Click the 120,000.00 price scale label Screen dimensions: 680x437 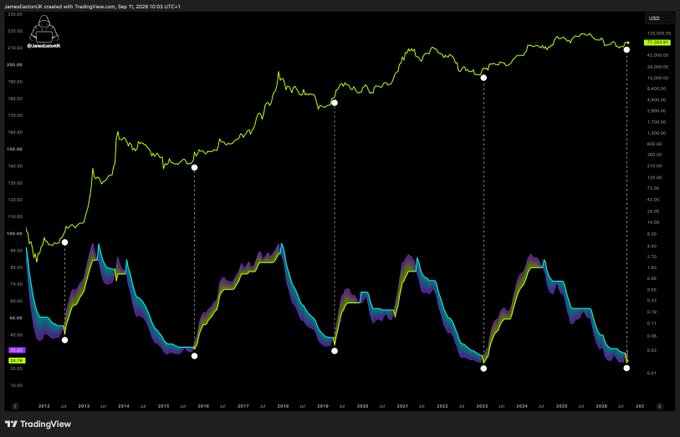point(658,33)
